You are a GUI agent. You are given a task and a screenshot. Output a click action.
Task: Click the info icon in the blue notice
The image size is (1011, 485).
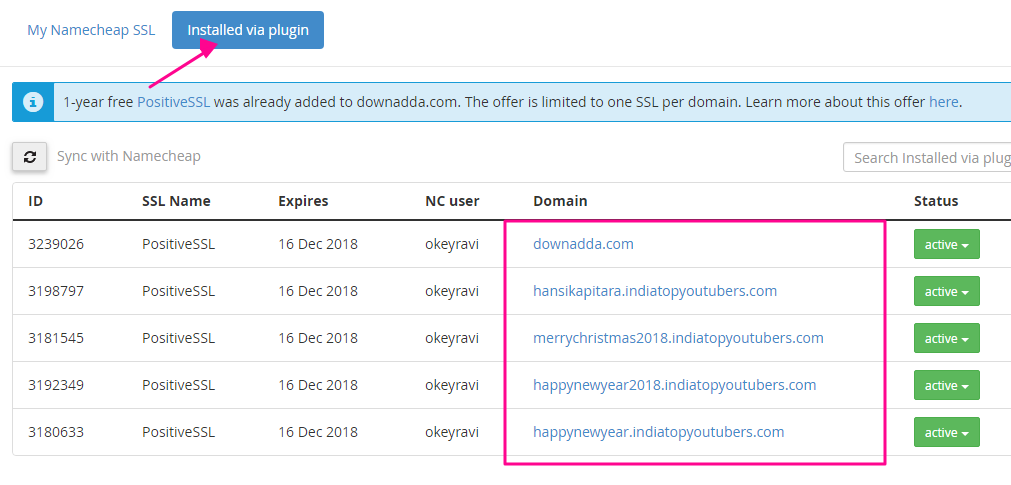point(34,102)
